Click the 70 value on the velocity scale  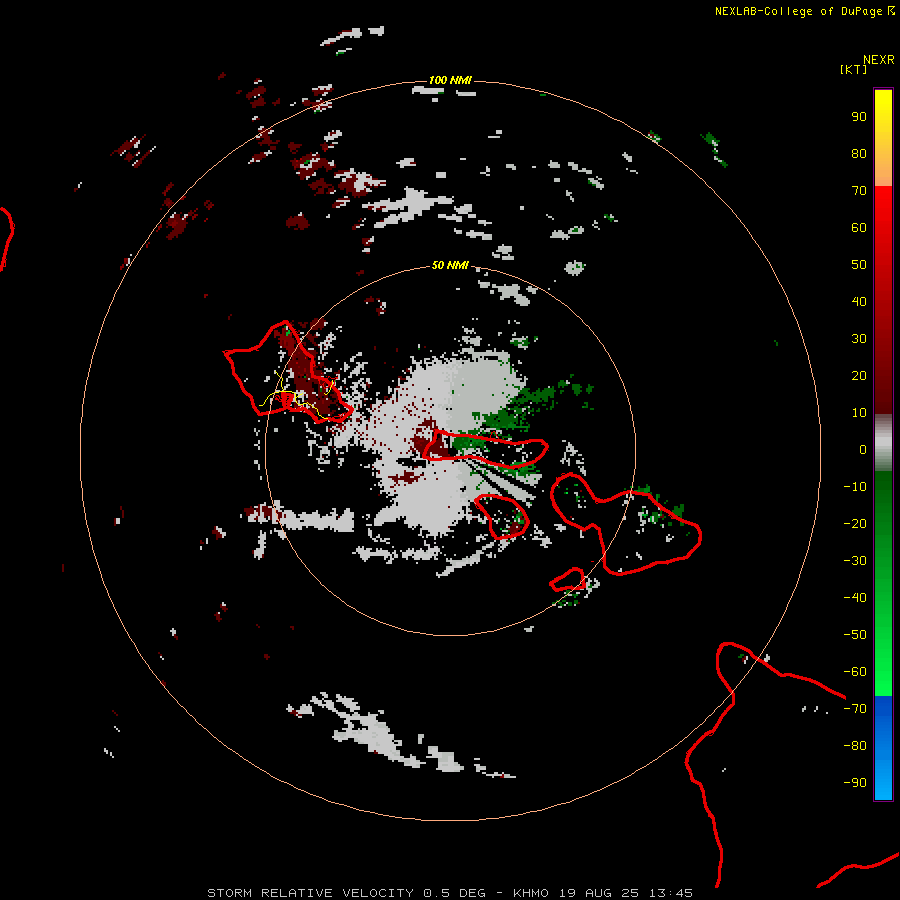coord(859,191)
